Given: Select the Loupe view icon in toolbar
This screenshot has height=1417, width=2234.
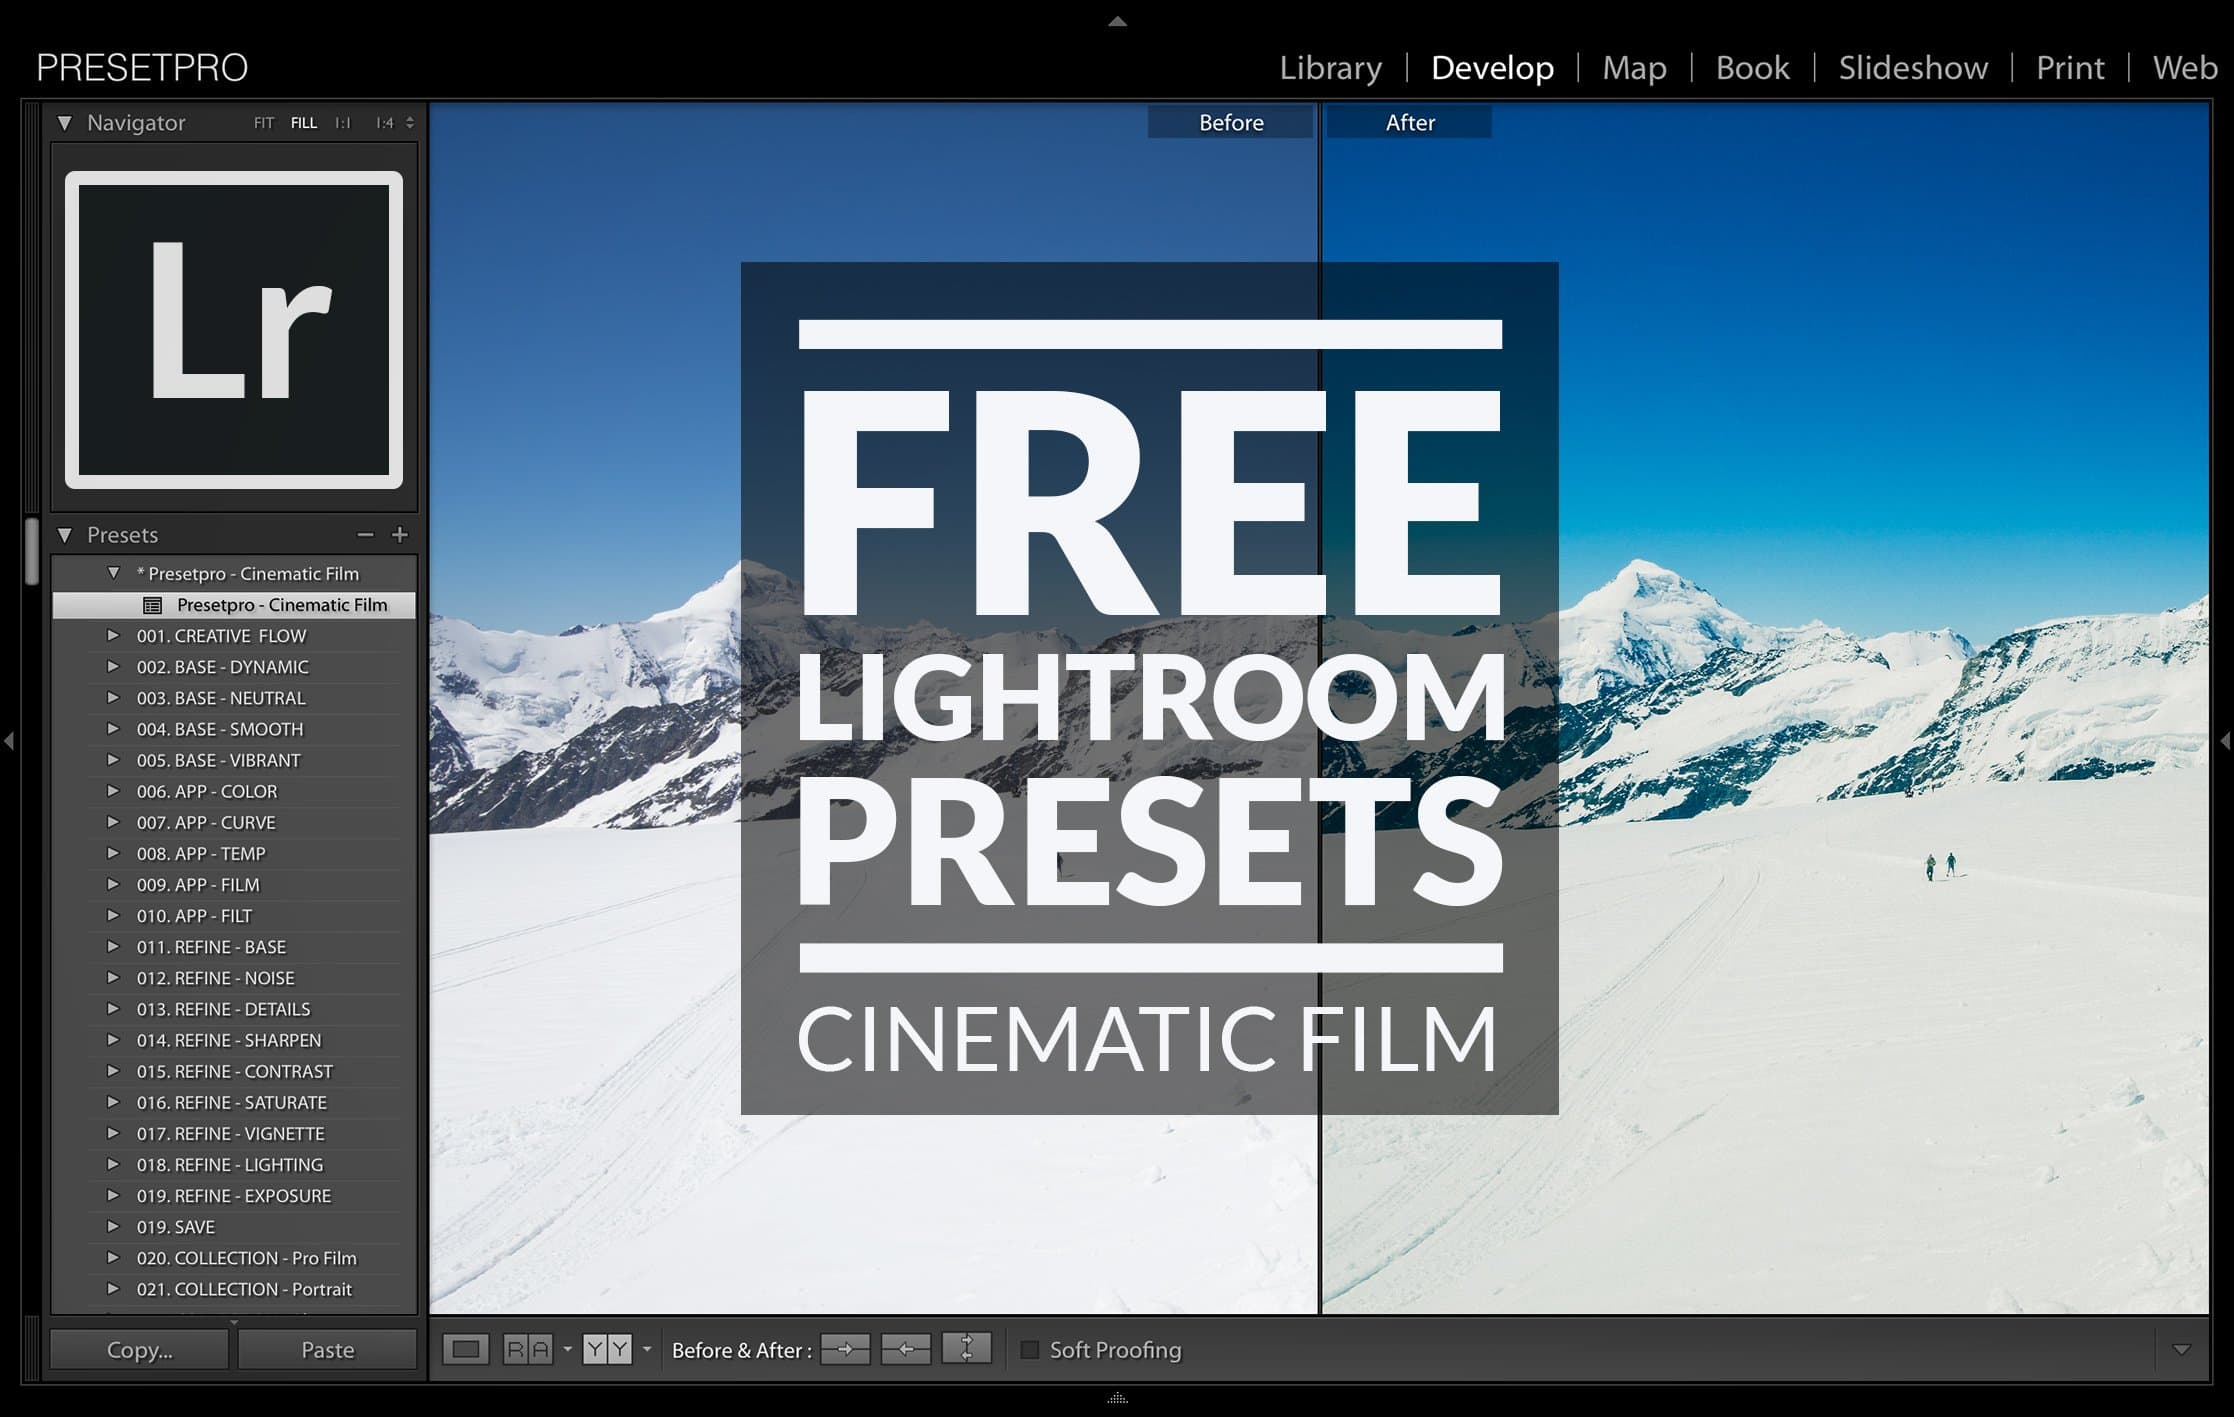Looking at the screenshot, I should 466,1350.
